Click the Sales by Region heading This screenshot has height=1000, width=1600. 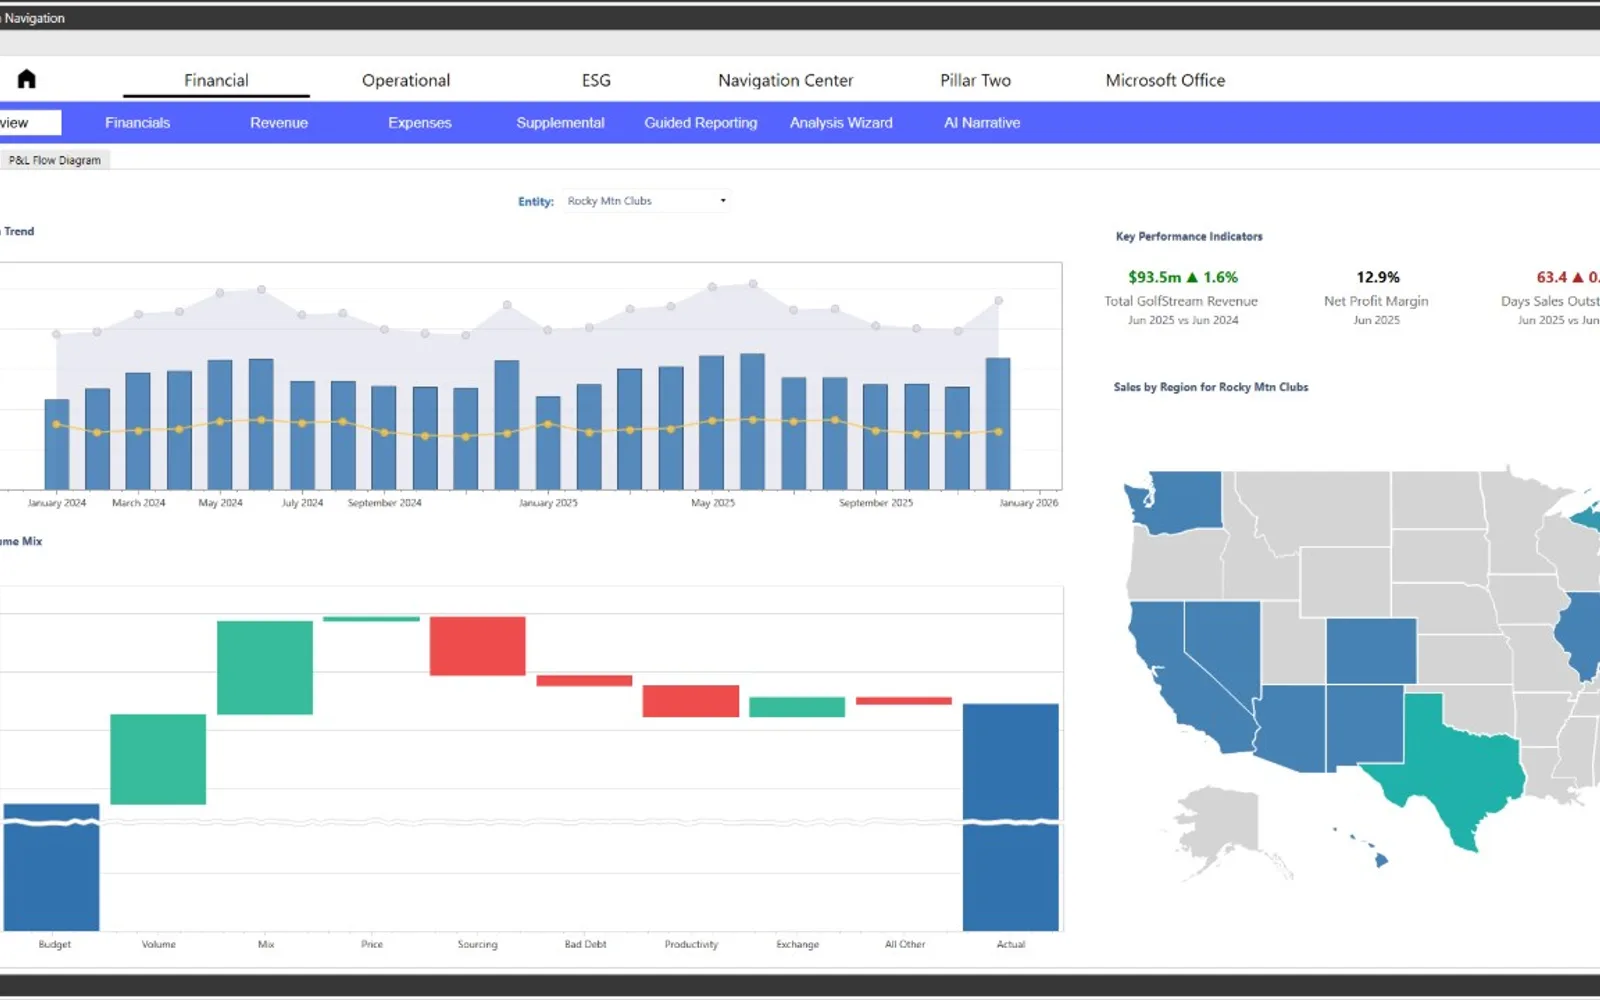coord(1211,387)
